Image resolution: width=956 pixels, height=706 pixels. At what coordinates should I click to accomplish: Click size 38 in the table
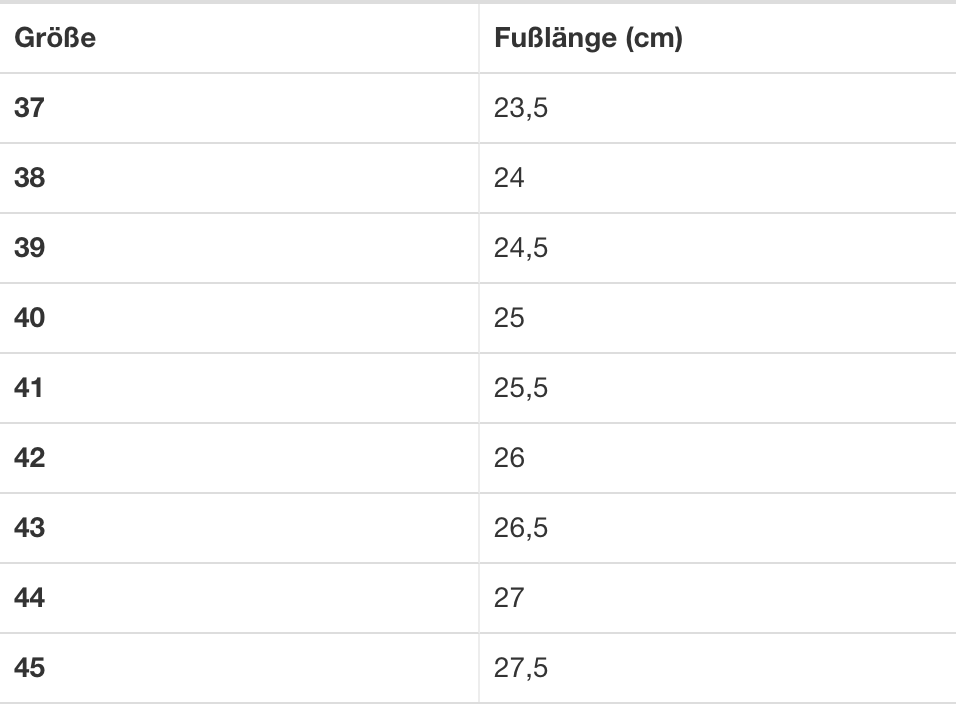30,178
